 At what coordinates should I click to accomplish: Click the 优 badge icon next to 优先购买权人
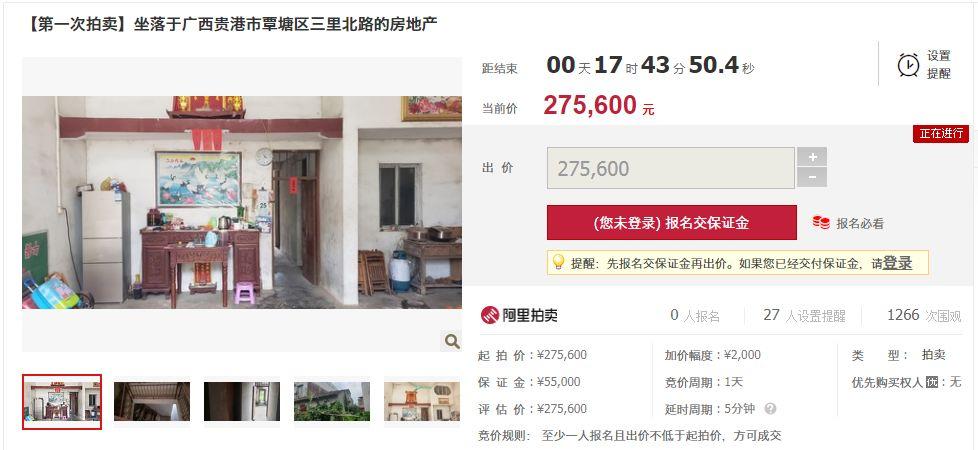pyautogui.click(x=932, y=382)
